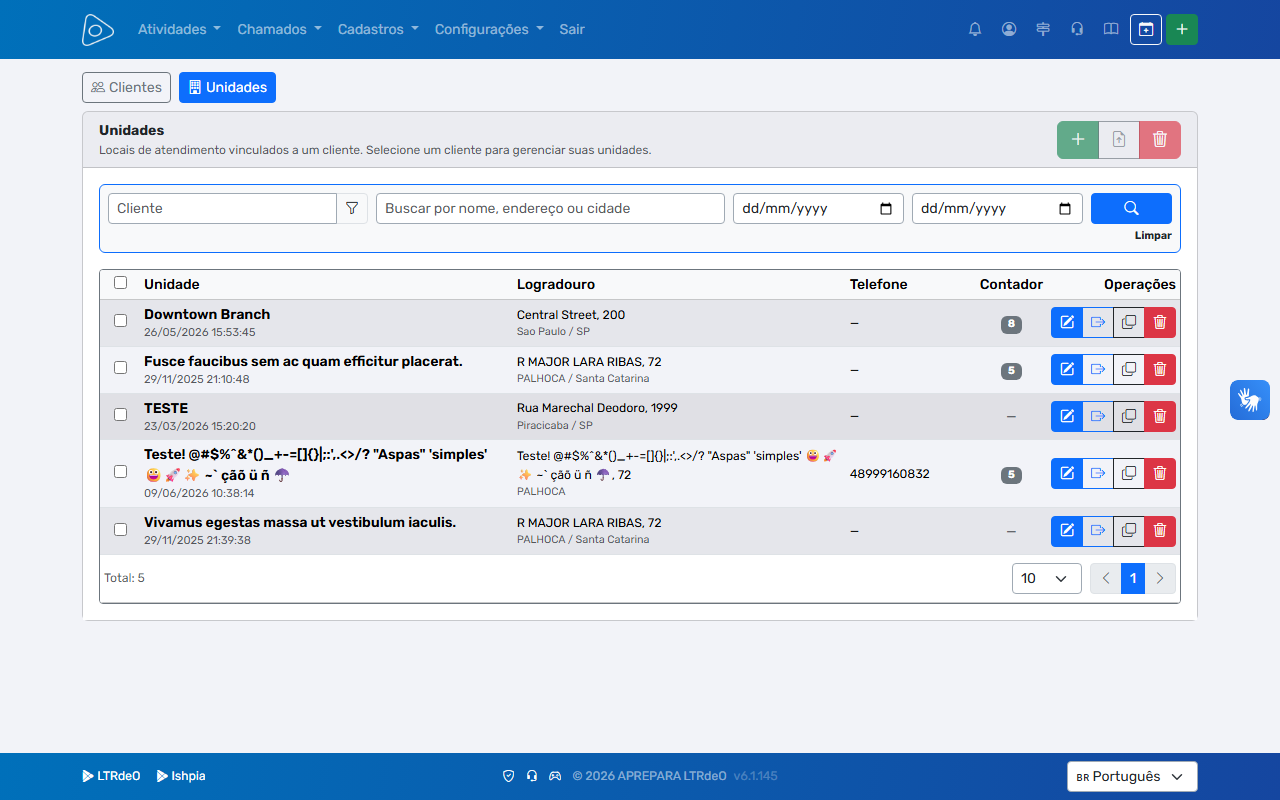
Task: Click the headset support icon in the top bar
Action: pyautogui.click(x=1077, y=29)
